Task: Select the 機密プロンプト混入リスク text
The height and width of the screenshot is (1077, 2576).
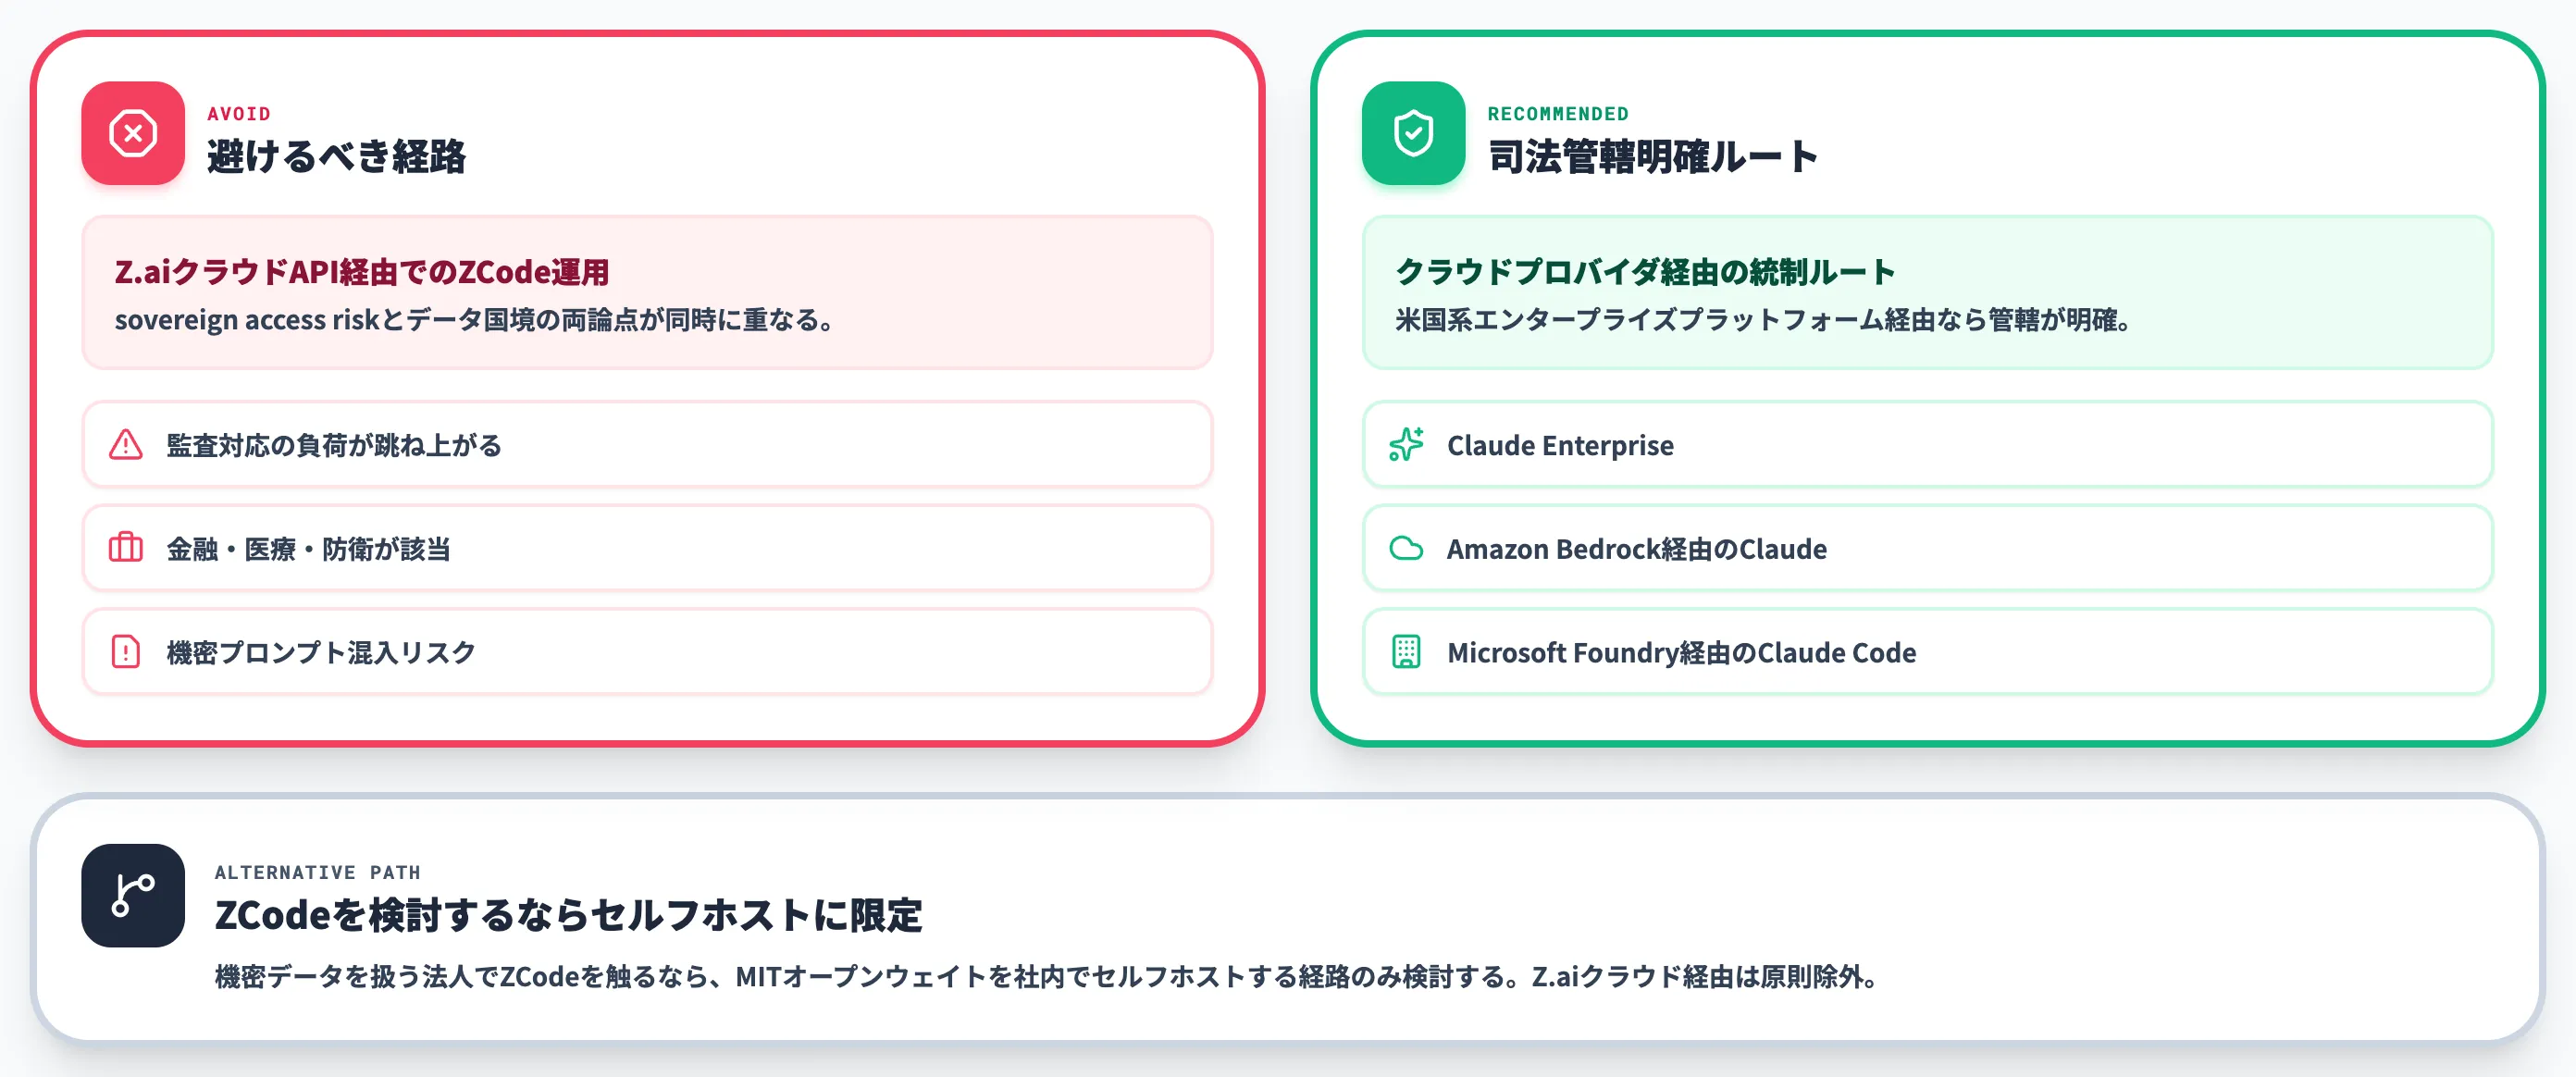Action: point(321,652)
